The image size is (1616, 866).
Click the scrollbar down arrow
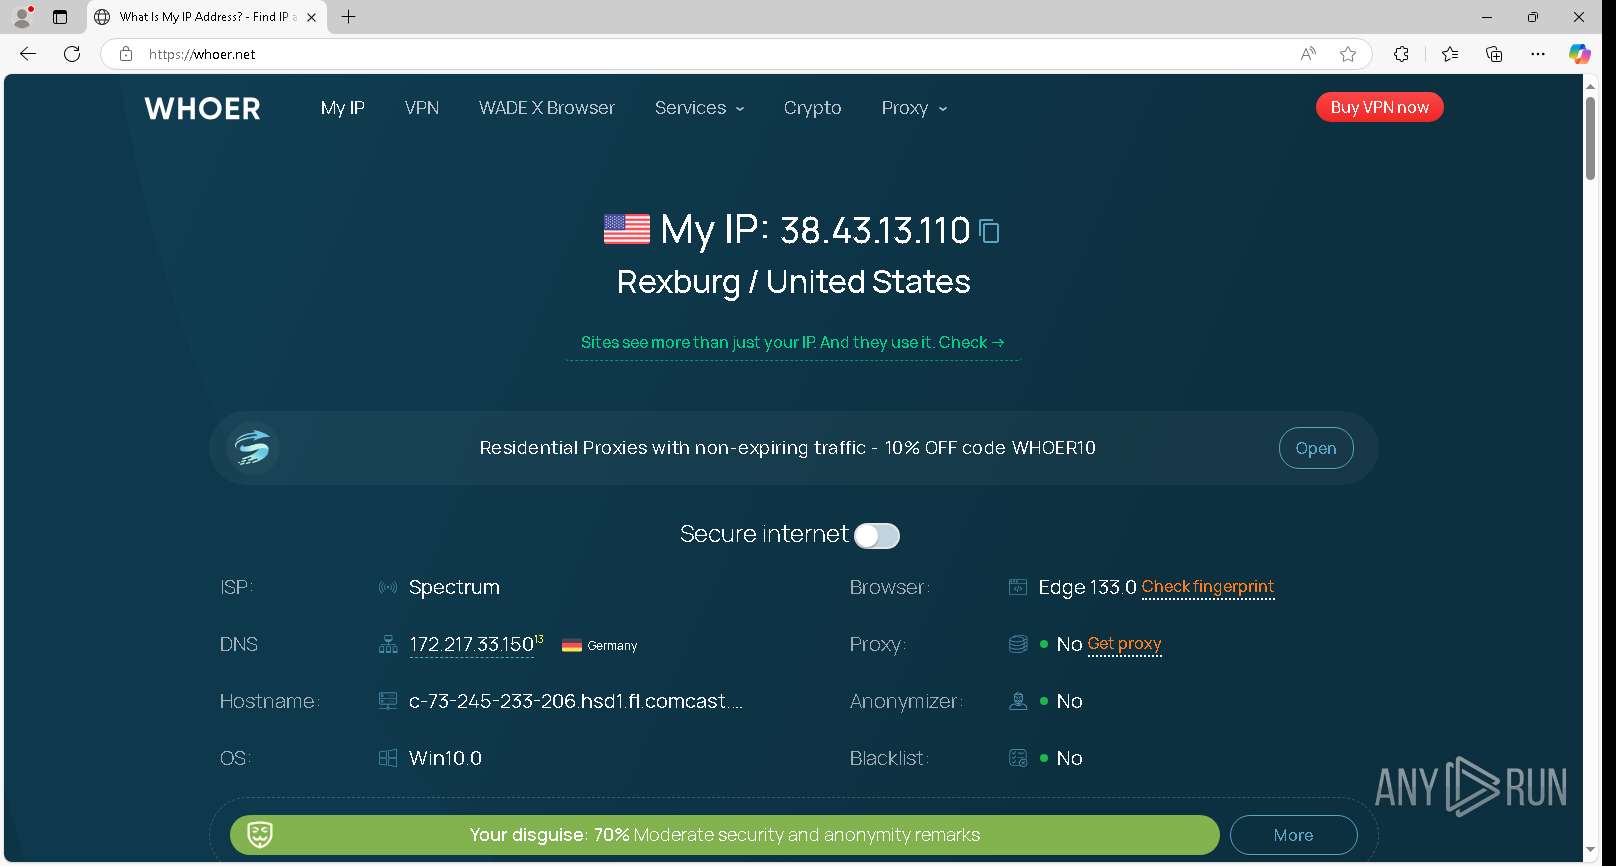(1590, 850)
